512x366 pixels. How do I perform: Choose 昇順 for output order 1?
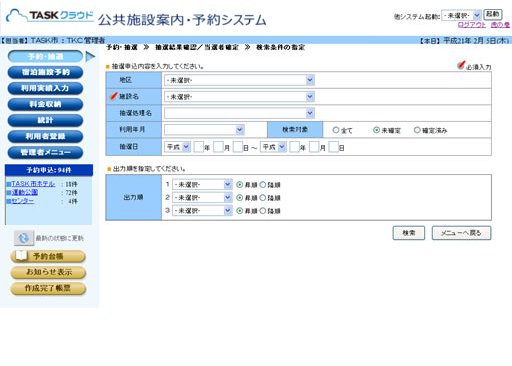click(239, 184)
